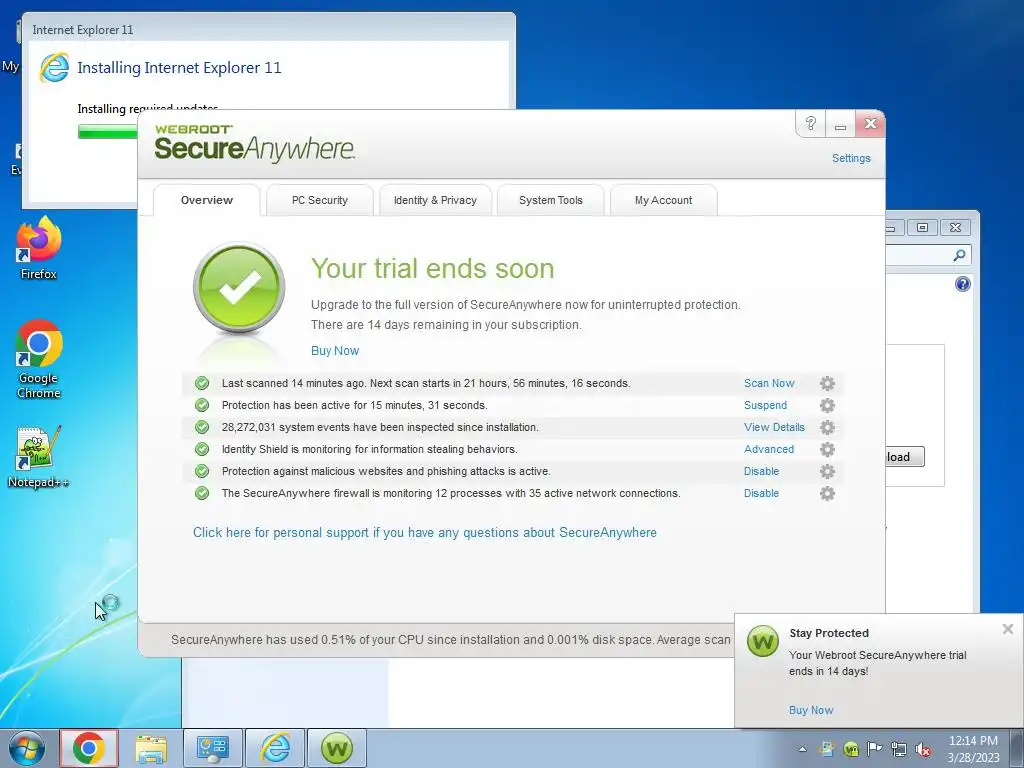This screenshot has width=1024, height=768.
Task: Open the Windows Start menu orb
Action: [x=27, y=748]
